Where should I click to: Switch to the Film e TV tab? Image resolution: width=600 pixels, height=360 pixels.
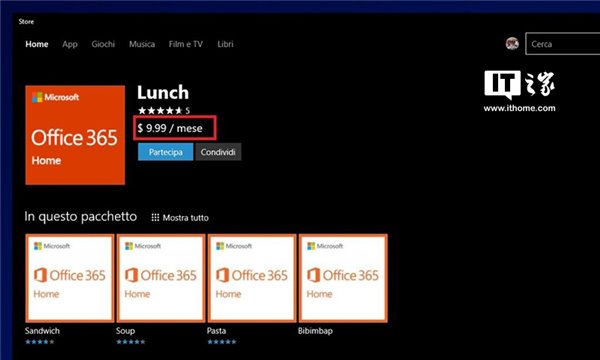(186, 44)
